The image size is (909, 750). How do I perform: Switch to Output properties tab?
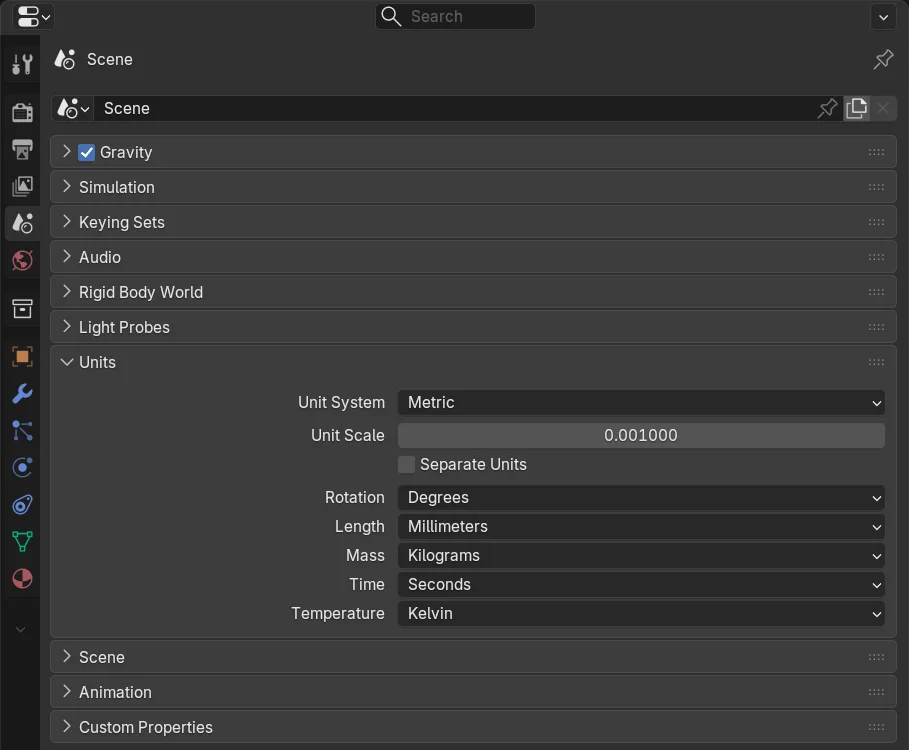point(22,149)
